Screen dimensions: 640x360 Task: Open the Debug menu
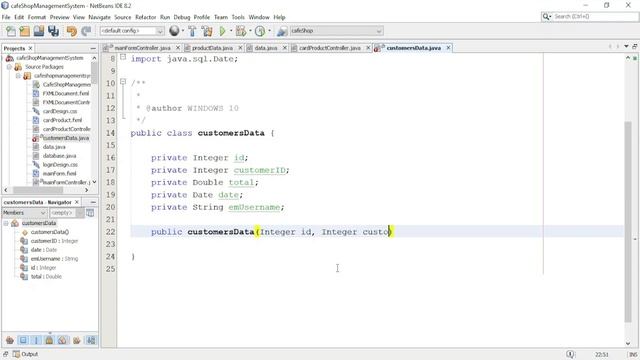pyautogui.click(x=182, y=17)
